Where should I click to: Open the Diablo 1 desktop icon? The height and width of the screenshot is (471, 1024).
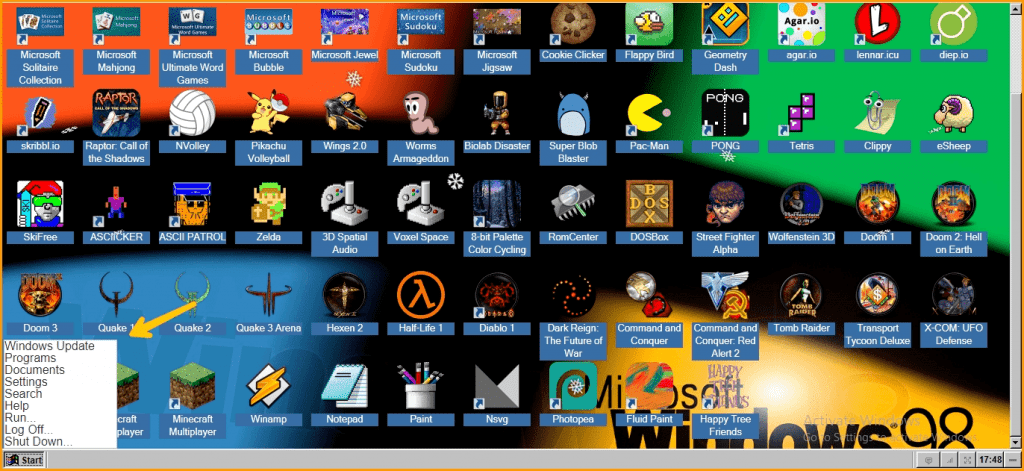(x=497, y=295)
